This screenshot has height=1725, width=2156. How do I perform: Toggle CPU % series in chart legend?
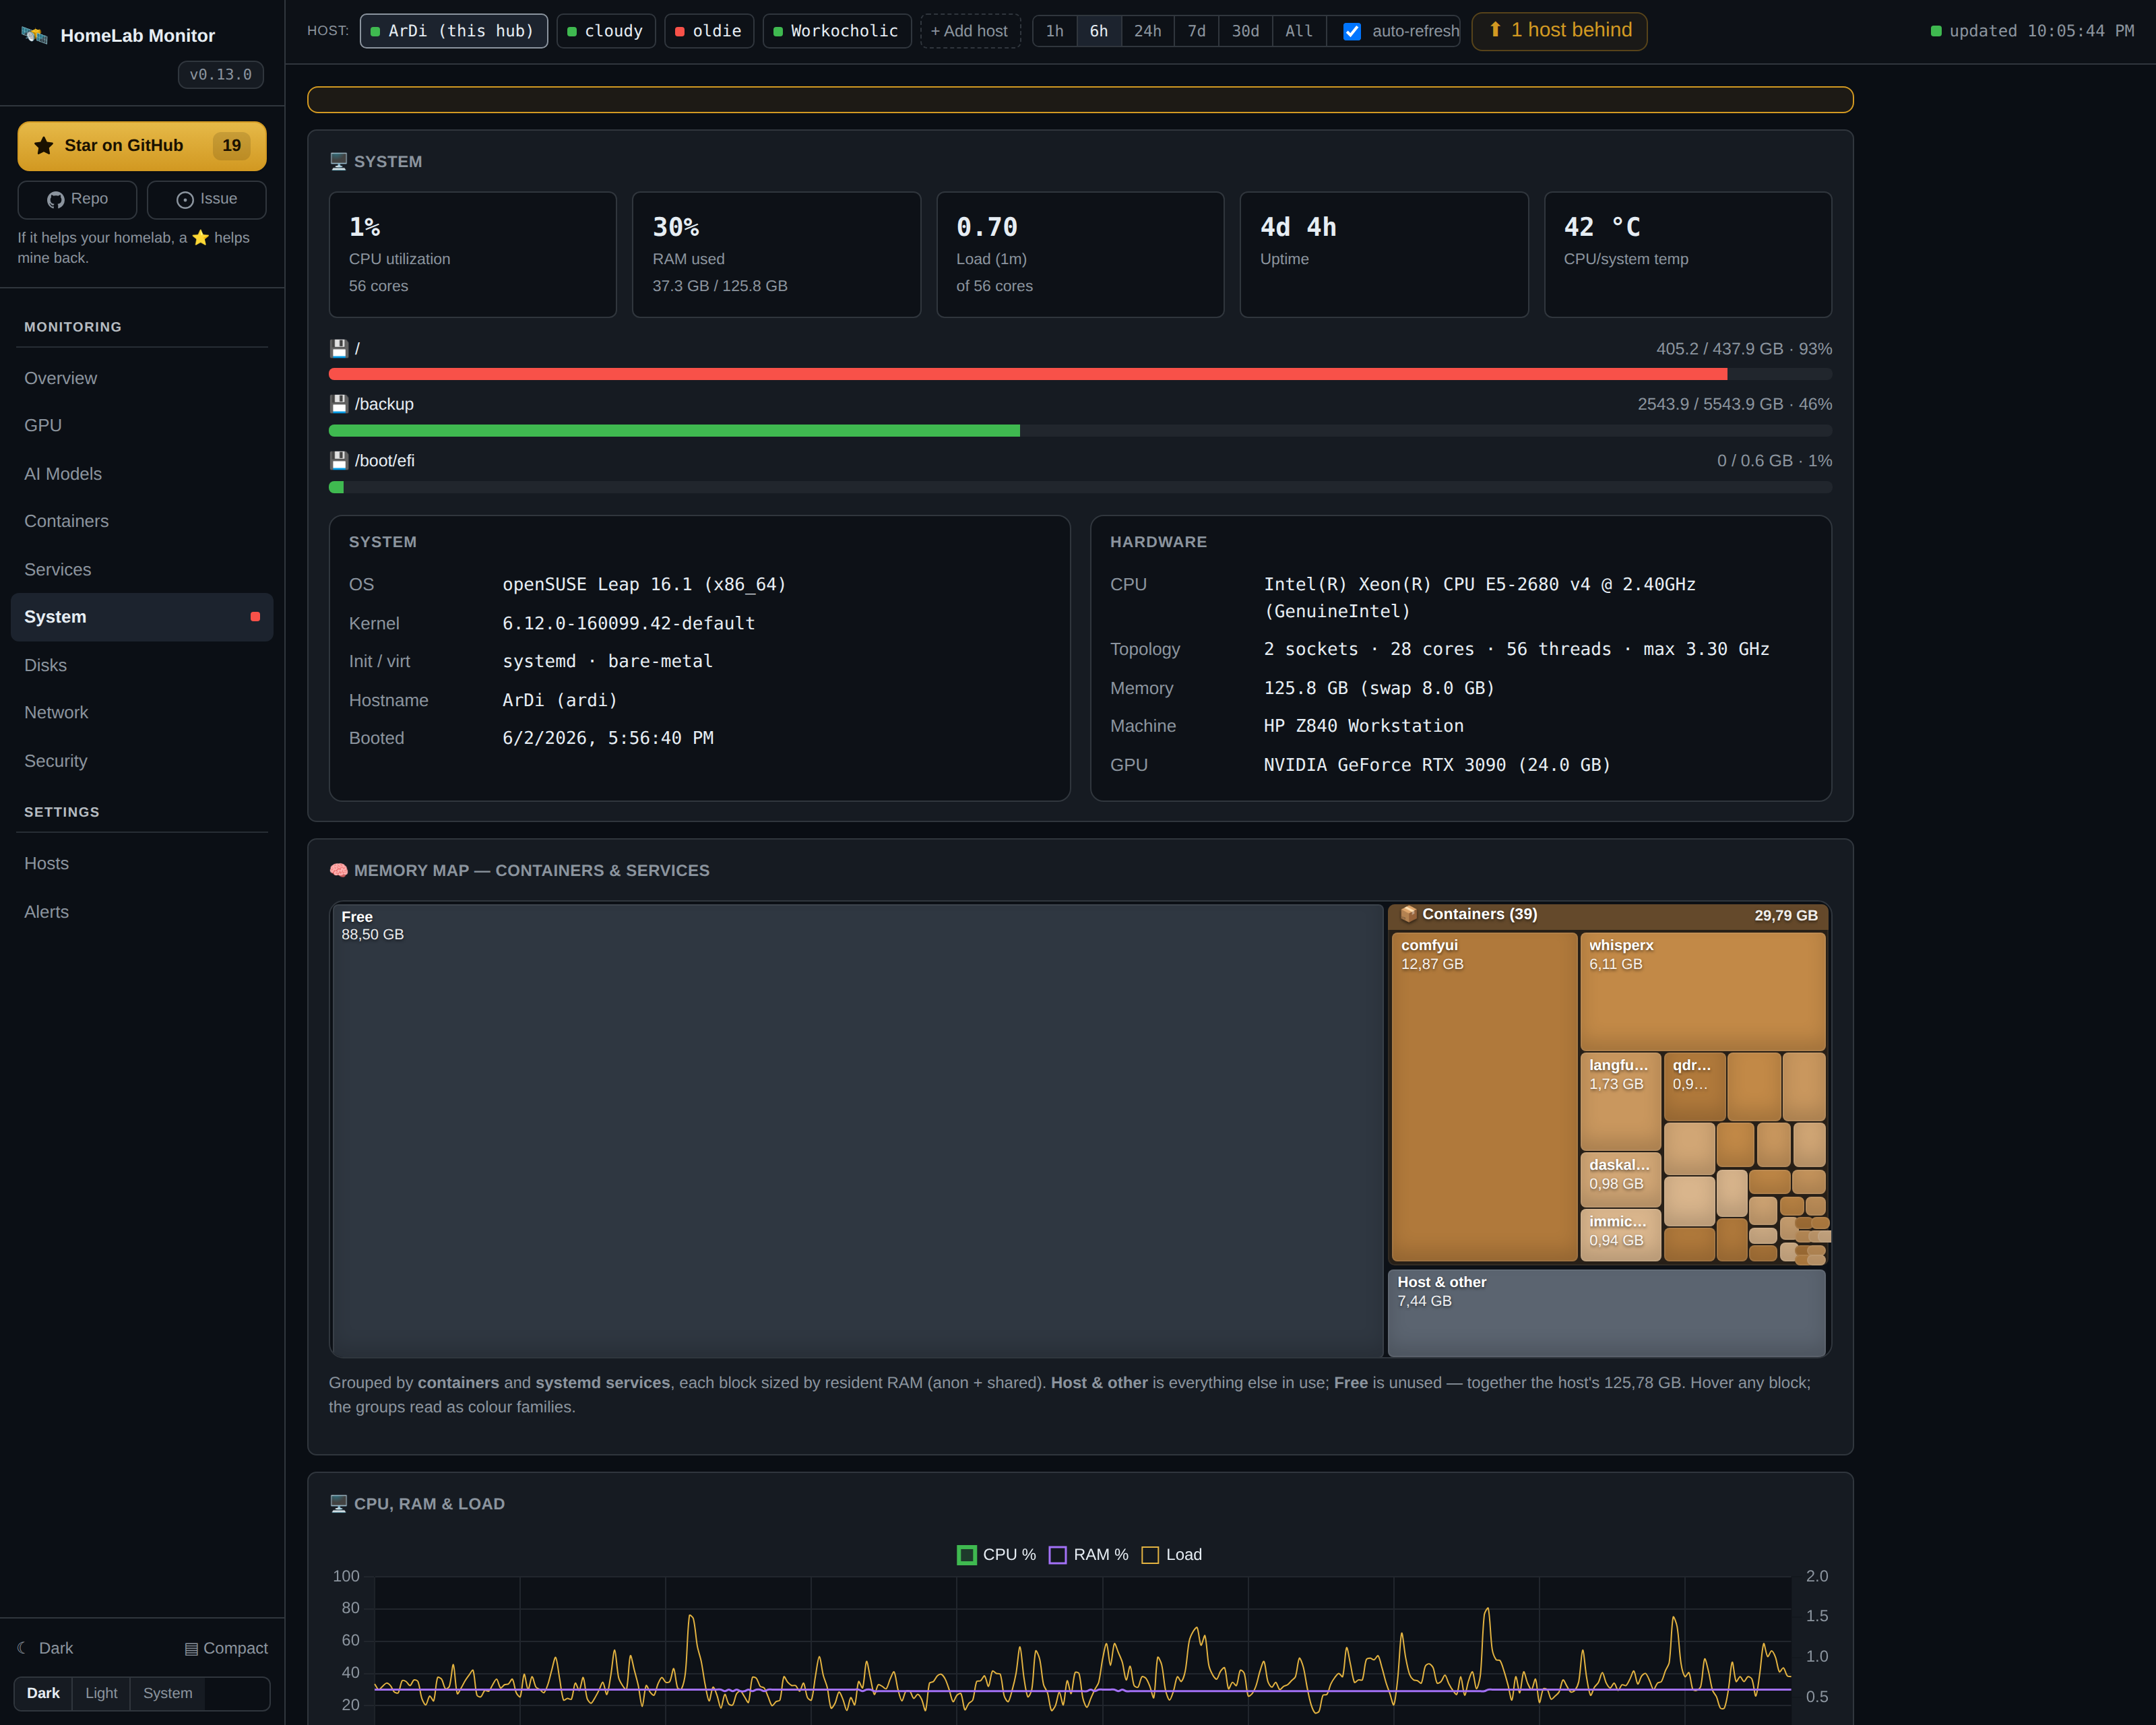pyautogui.click(x=996, y=1555)
